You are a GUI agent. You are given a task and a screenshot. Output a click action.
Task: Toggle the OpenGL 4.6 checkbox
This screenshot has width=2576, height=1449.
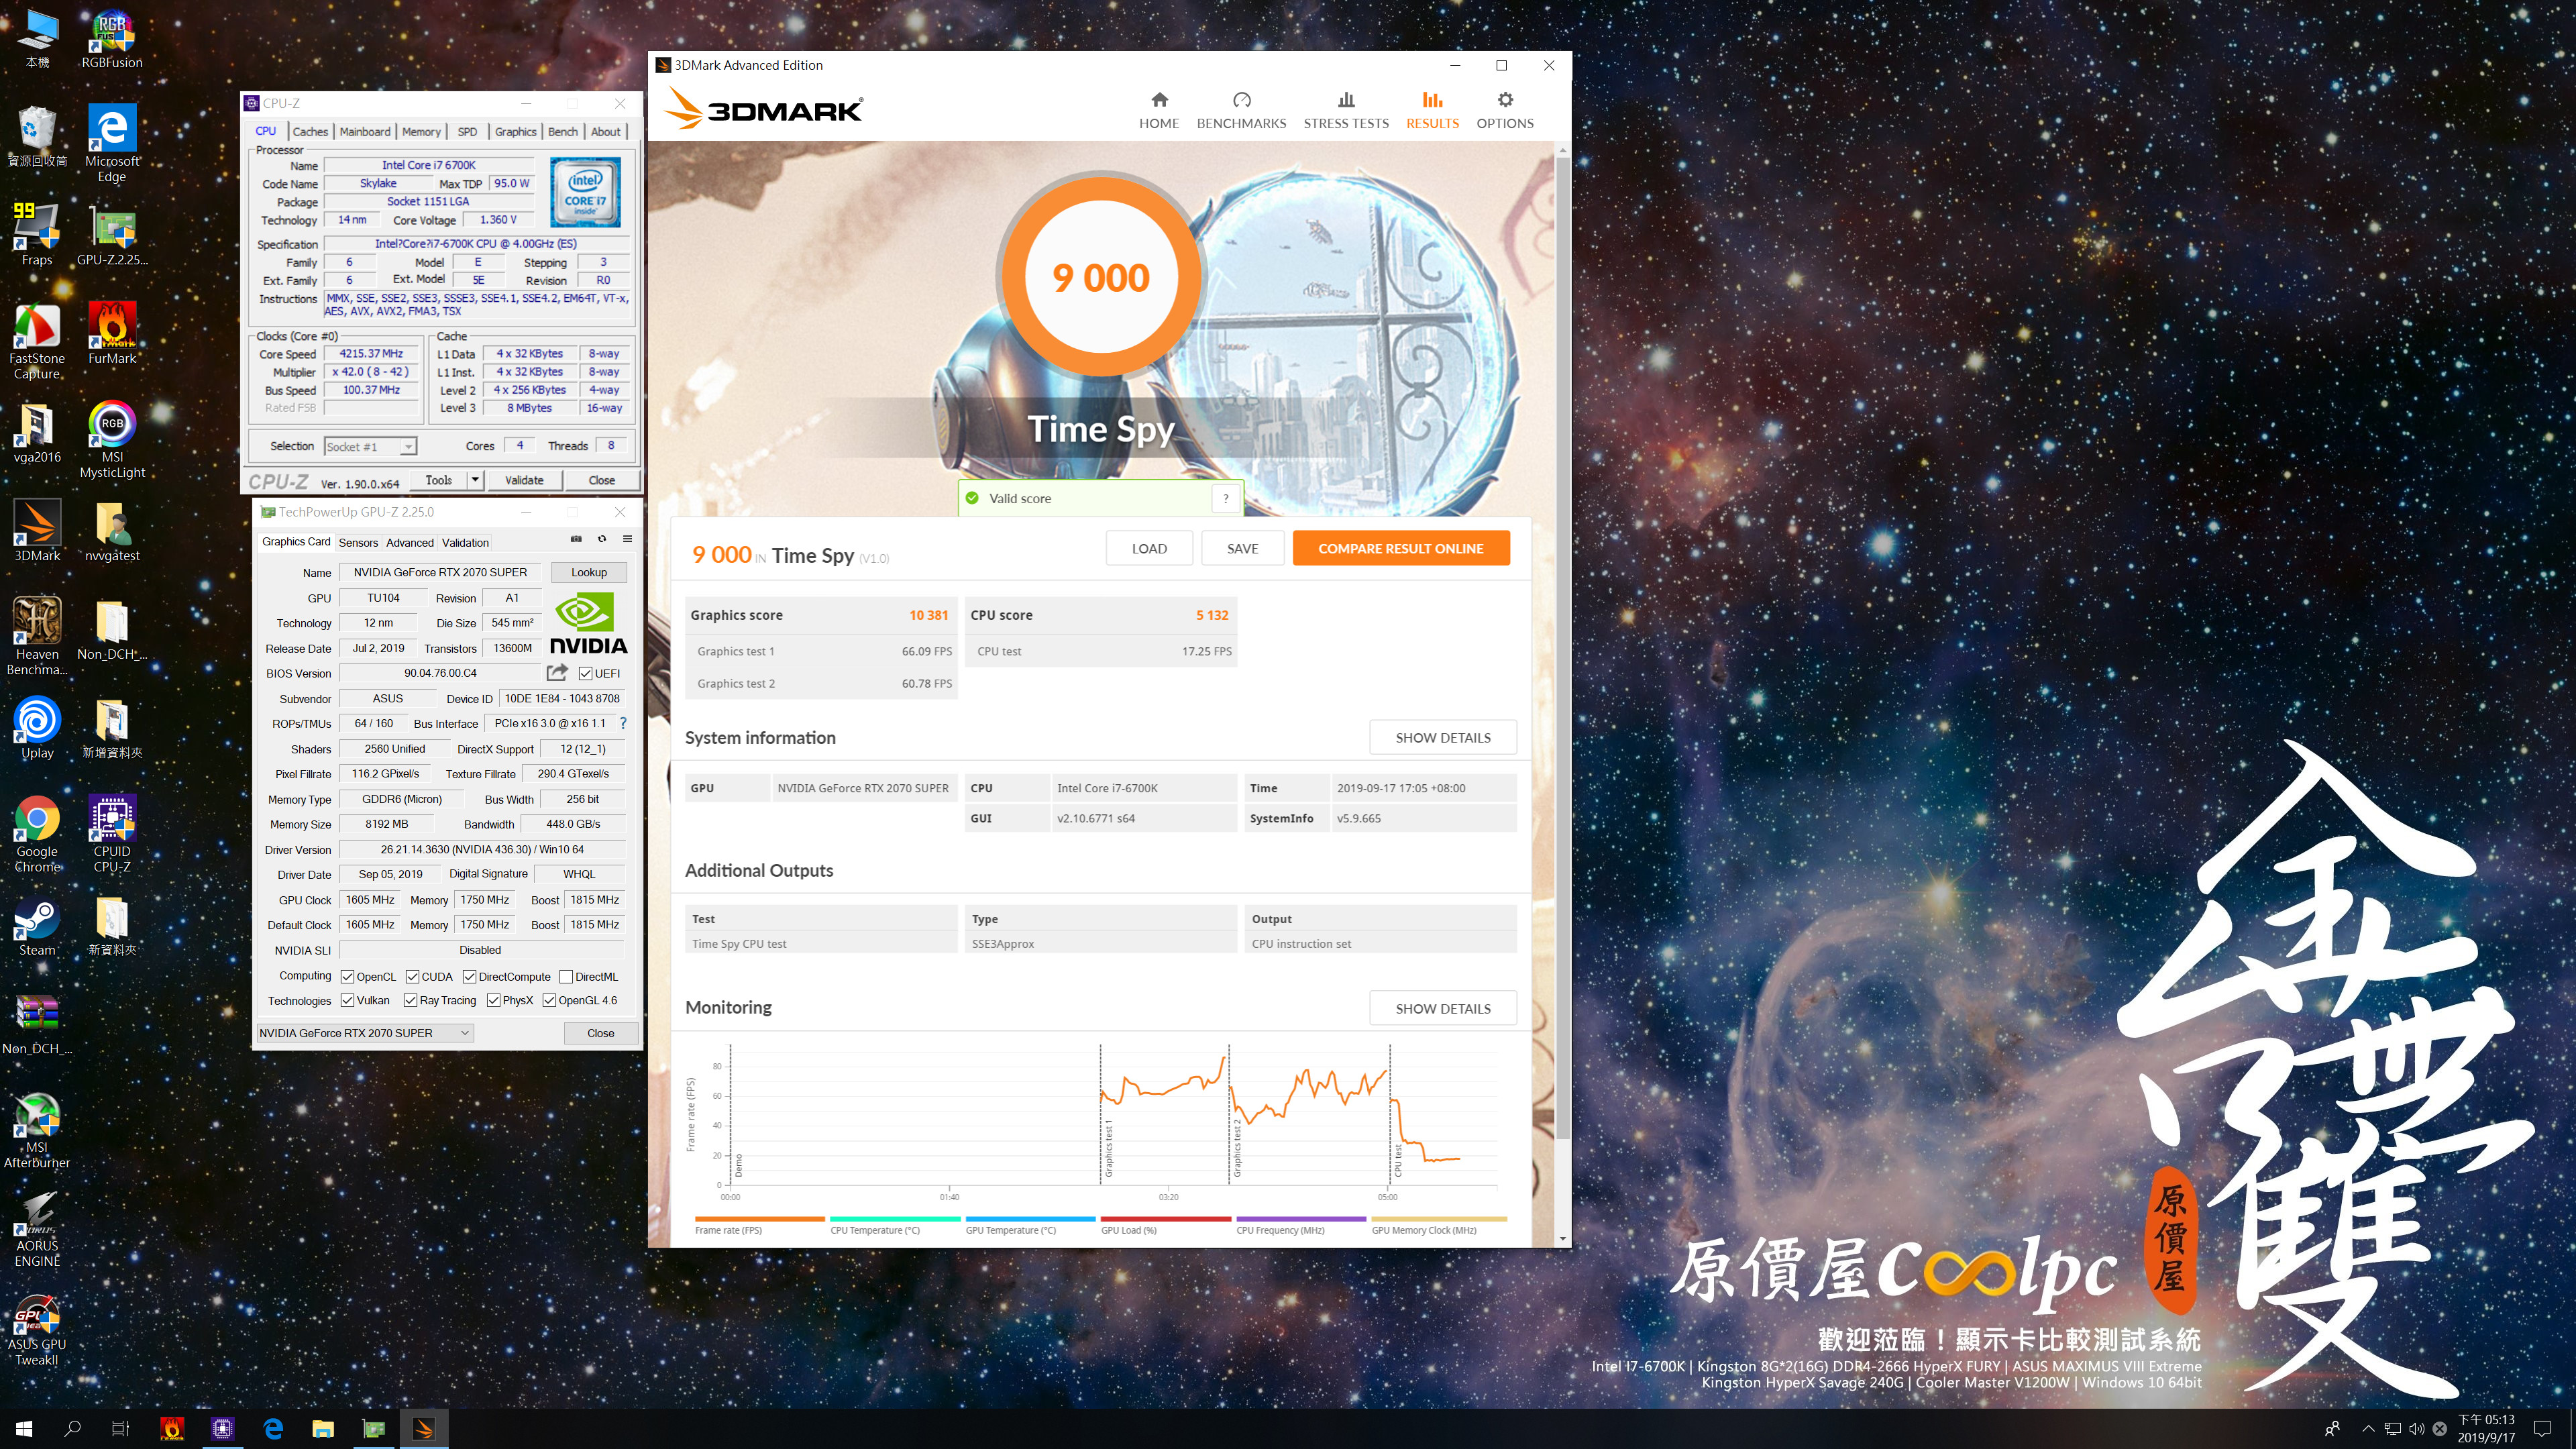pos(549,1000)
